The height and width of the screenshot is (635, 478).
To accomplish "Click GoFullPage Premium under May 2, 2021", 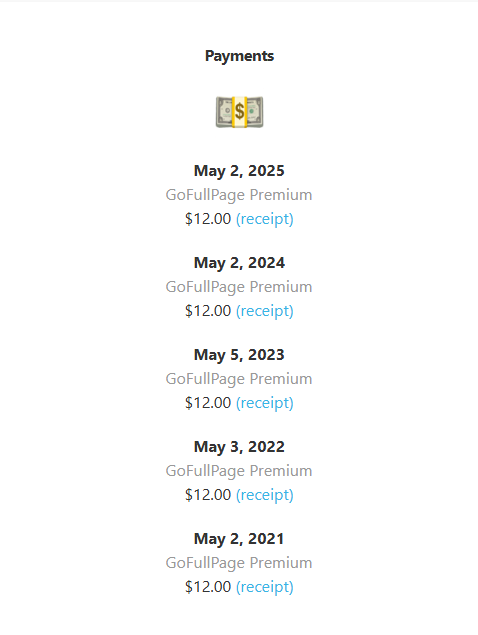I will click(x=239, y=563).
